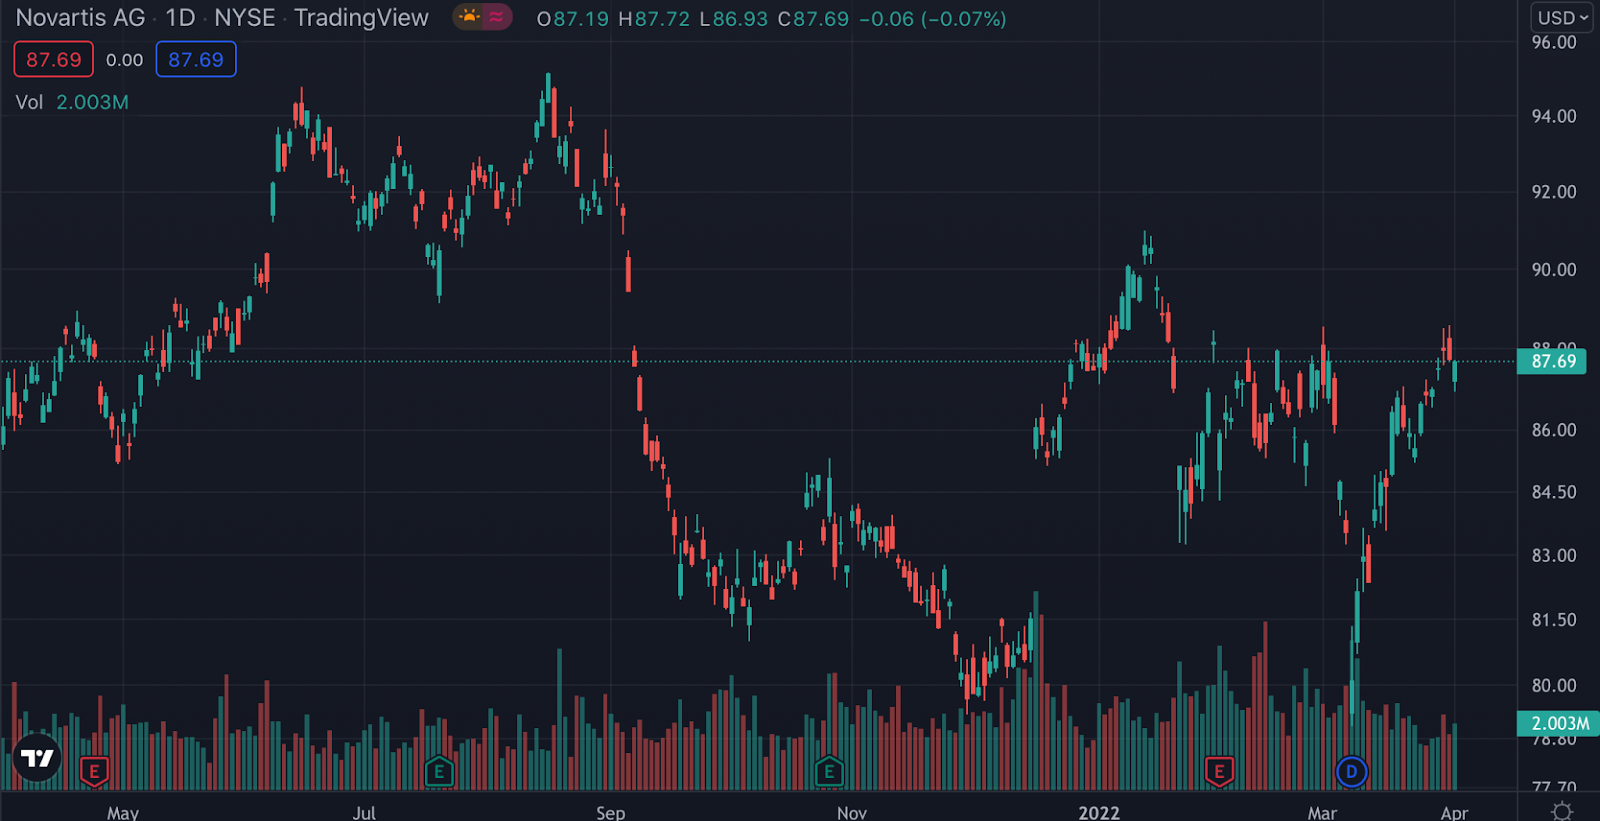Click the green 87.69 current price label

click(1552, 361)
